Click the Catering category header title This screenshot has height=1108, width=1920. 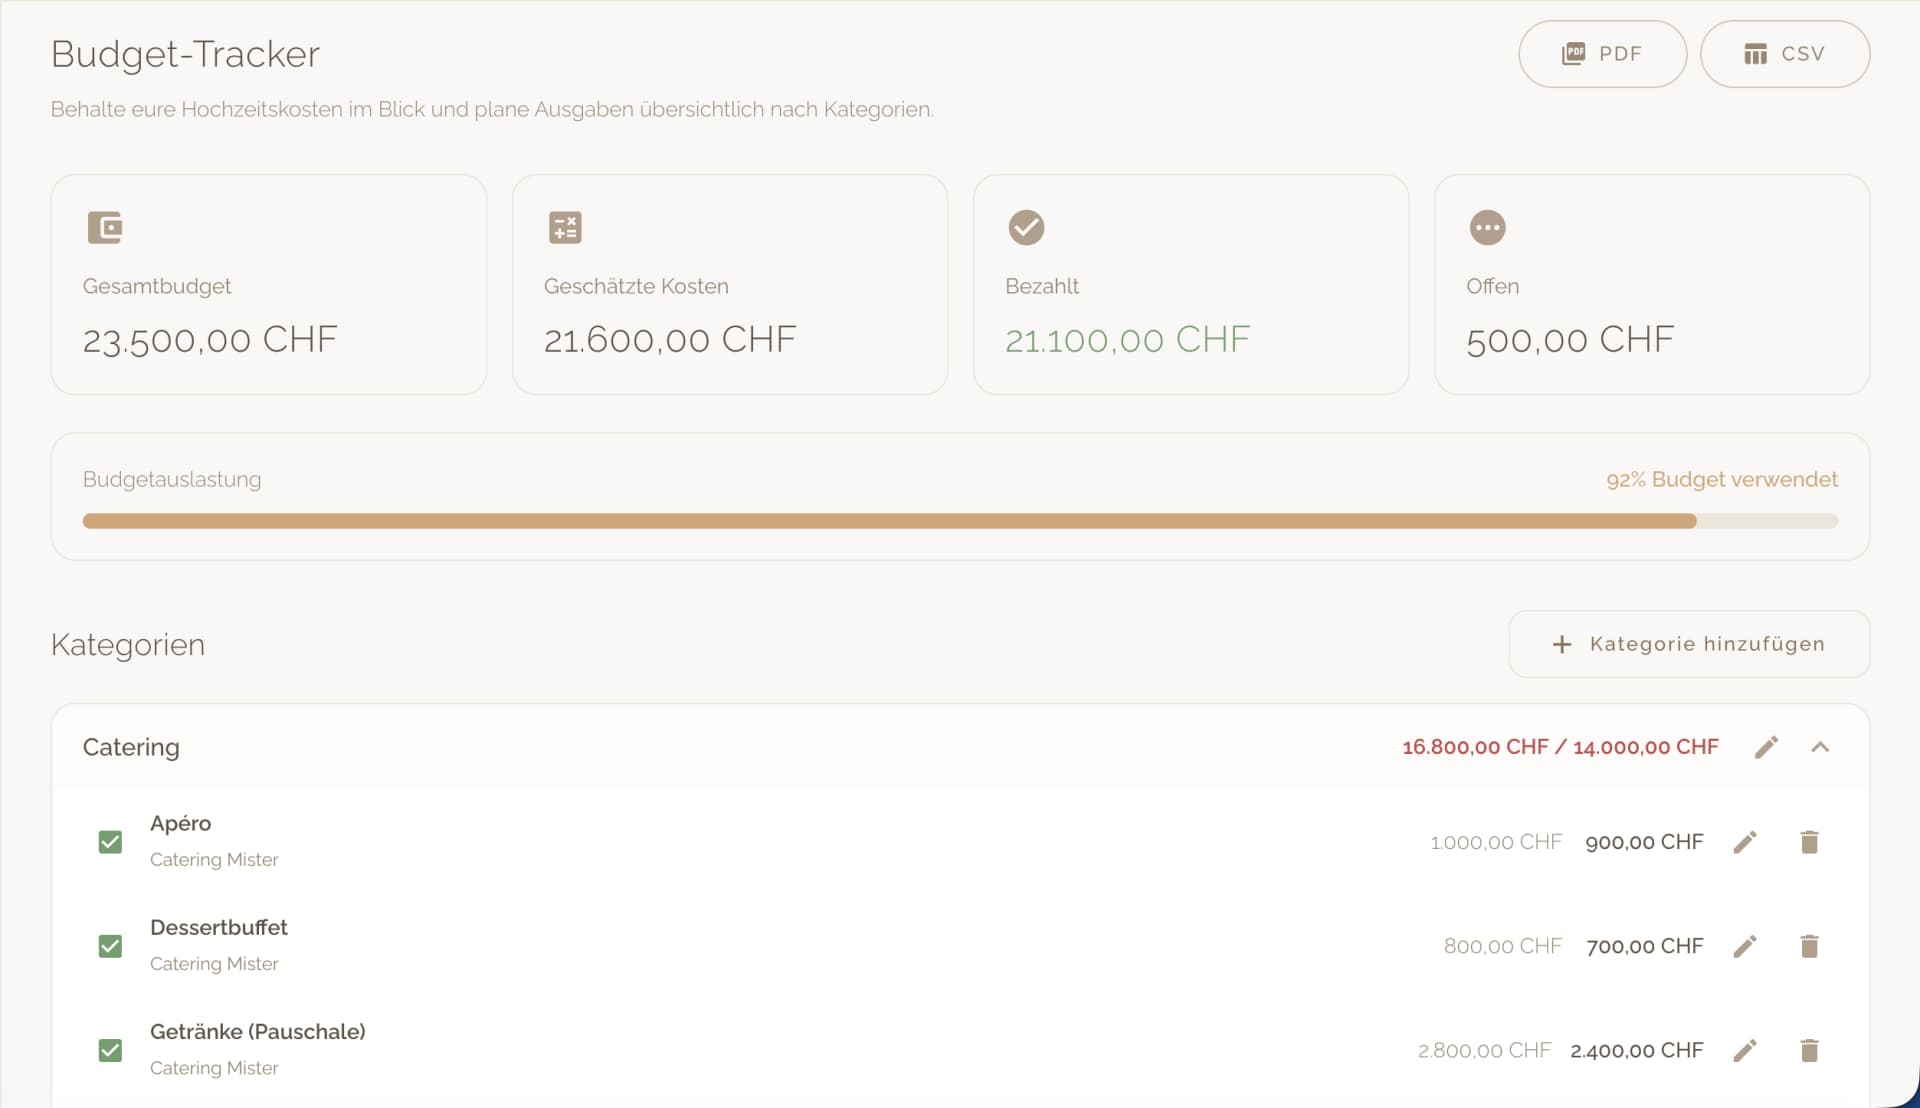point(131,747)
